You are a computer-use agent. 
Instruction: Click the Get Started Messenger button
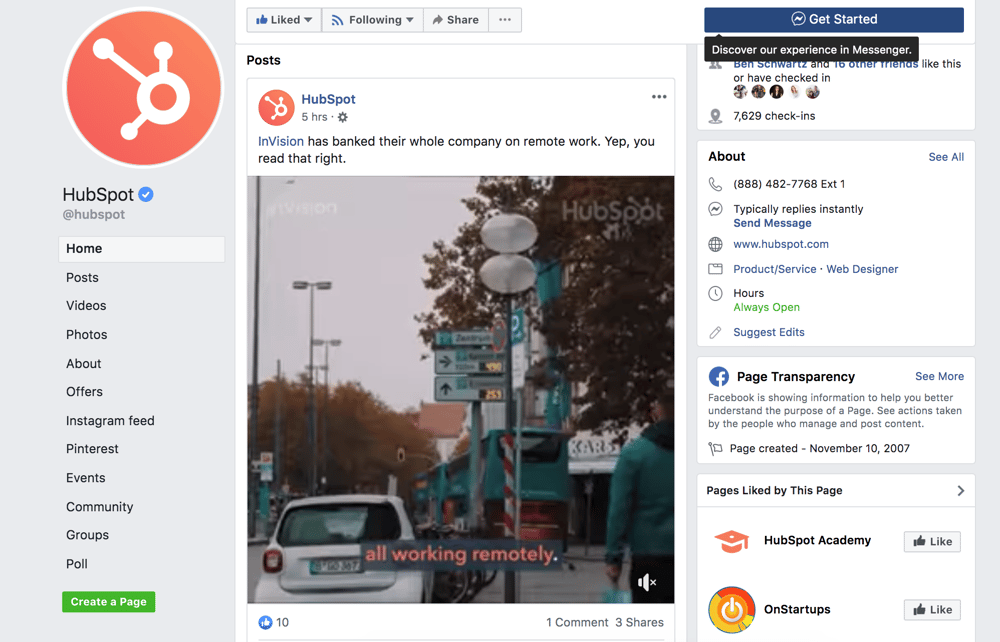click(x=834, y=20)
